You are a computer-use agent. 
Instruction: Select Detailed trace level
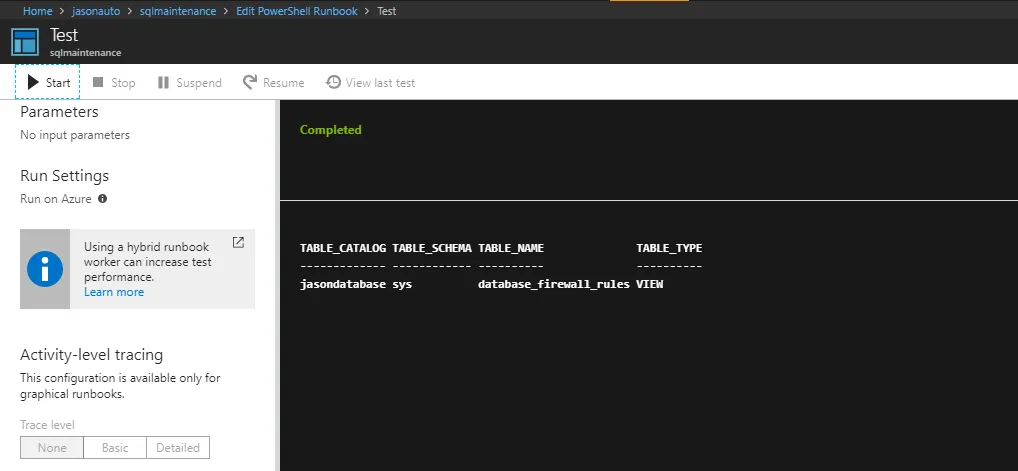tap(178, 448)
